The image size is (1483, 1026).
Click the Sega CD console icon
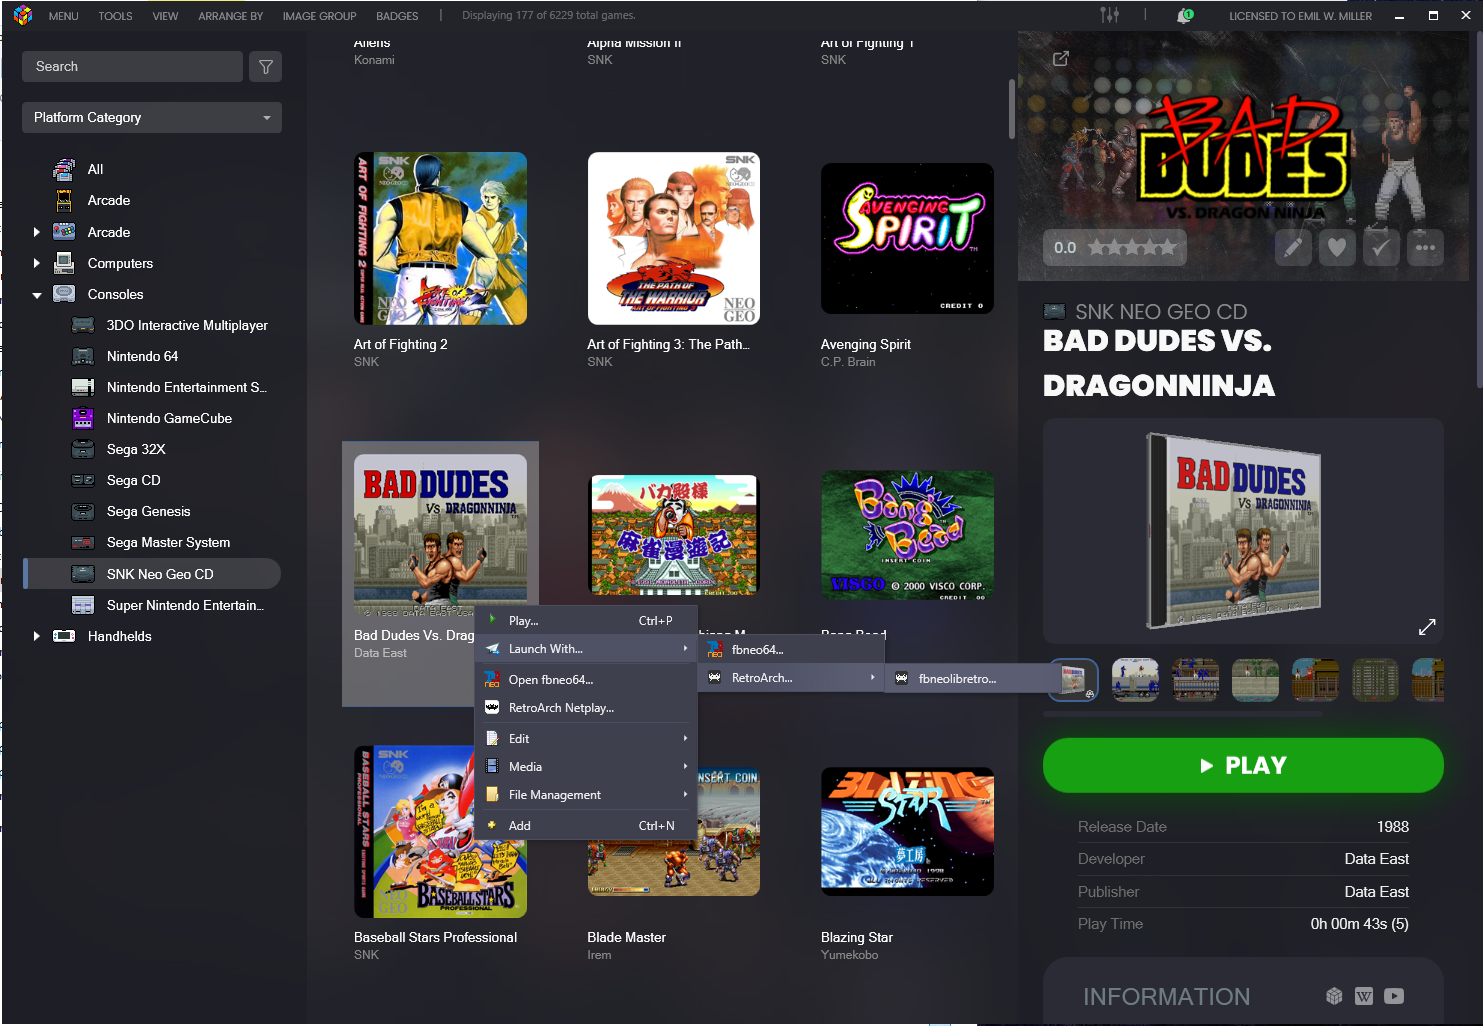point(83,480)
